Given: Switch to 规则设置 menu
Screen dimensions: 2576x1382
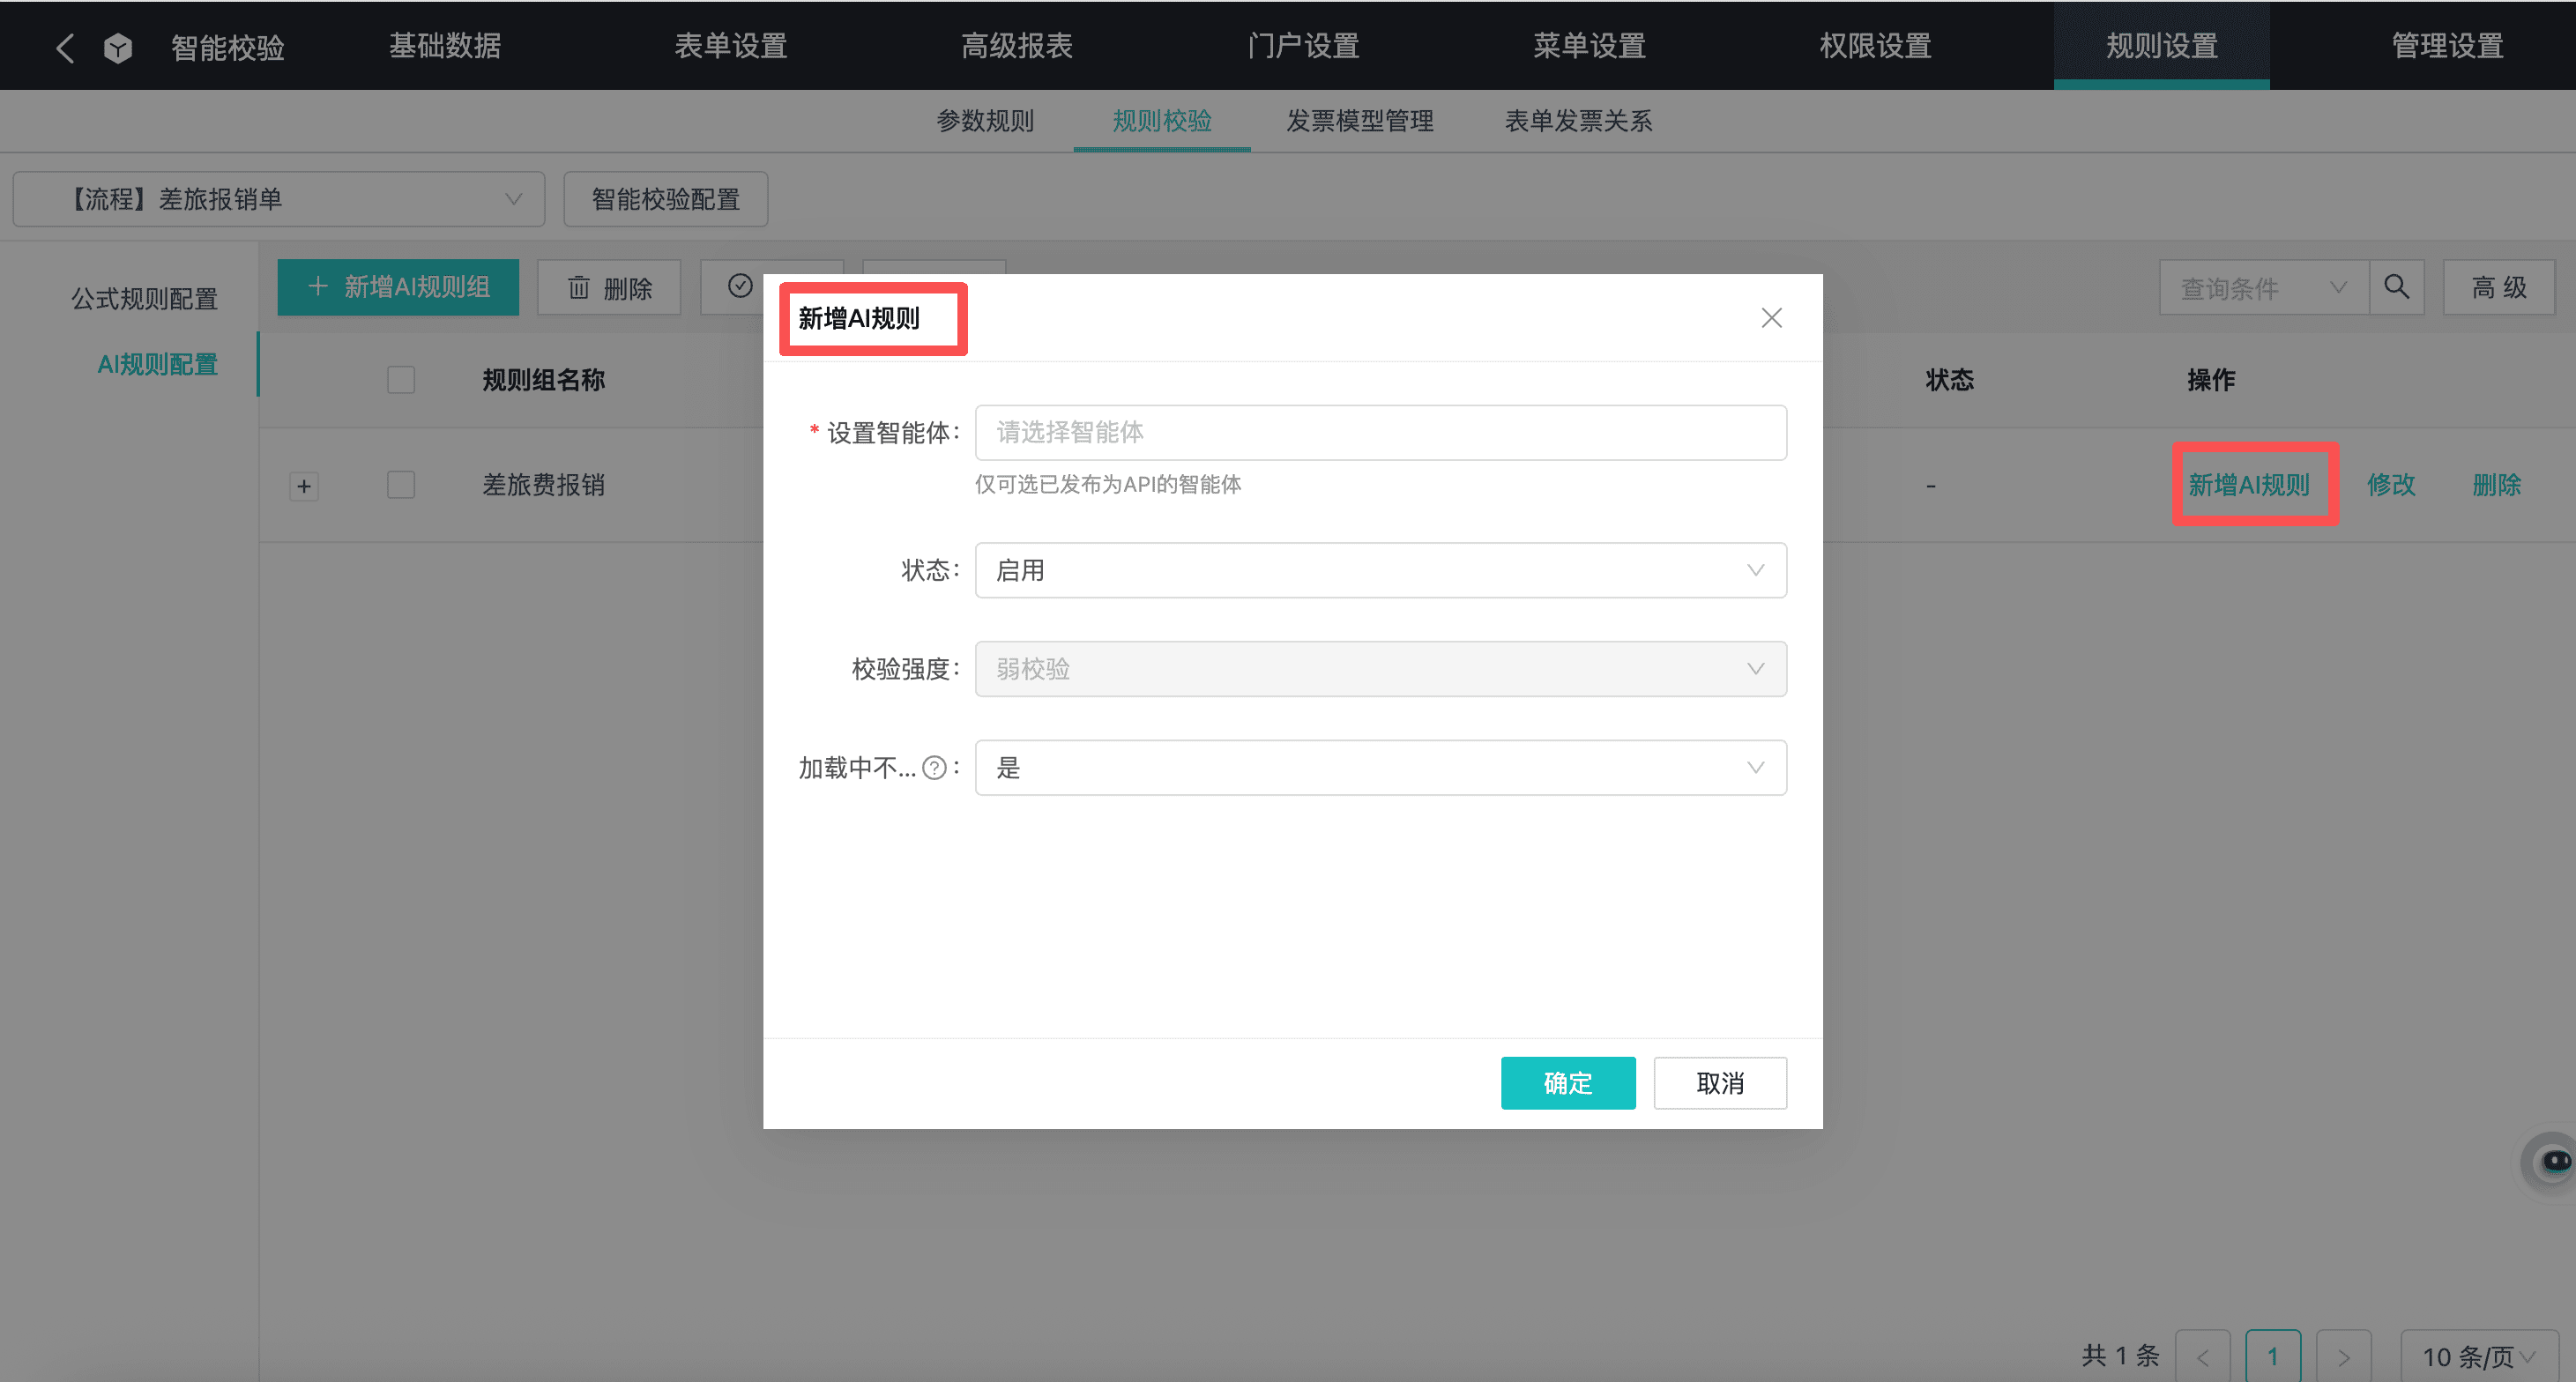Looking at the screenshot, I should [x=2162, y=46].
